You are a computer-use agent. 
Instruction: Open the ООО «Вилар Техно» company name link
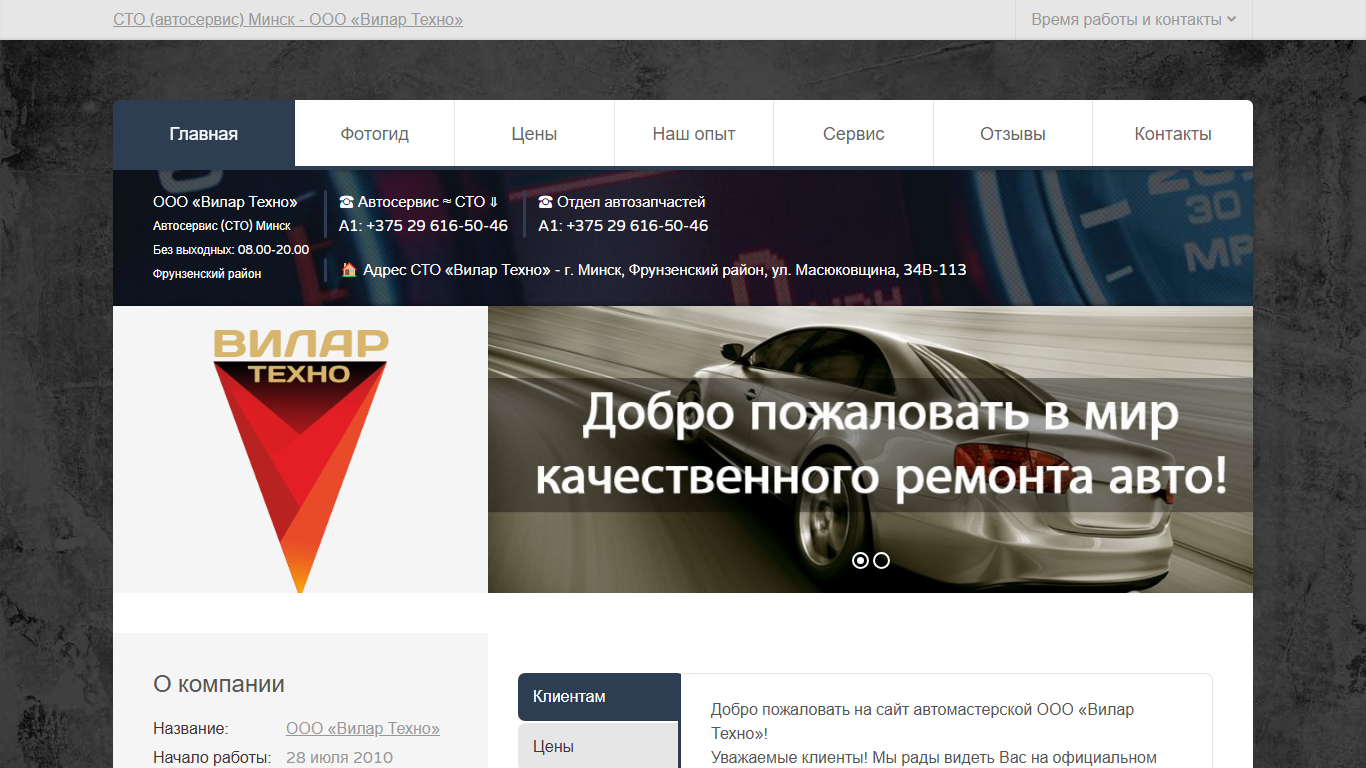(x=363, y=729)
